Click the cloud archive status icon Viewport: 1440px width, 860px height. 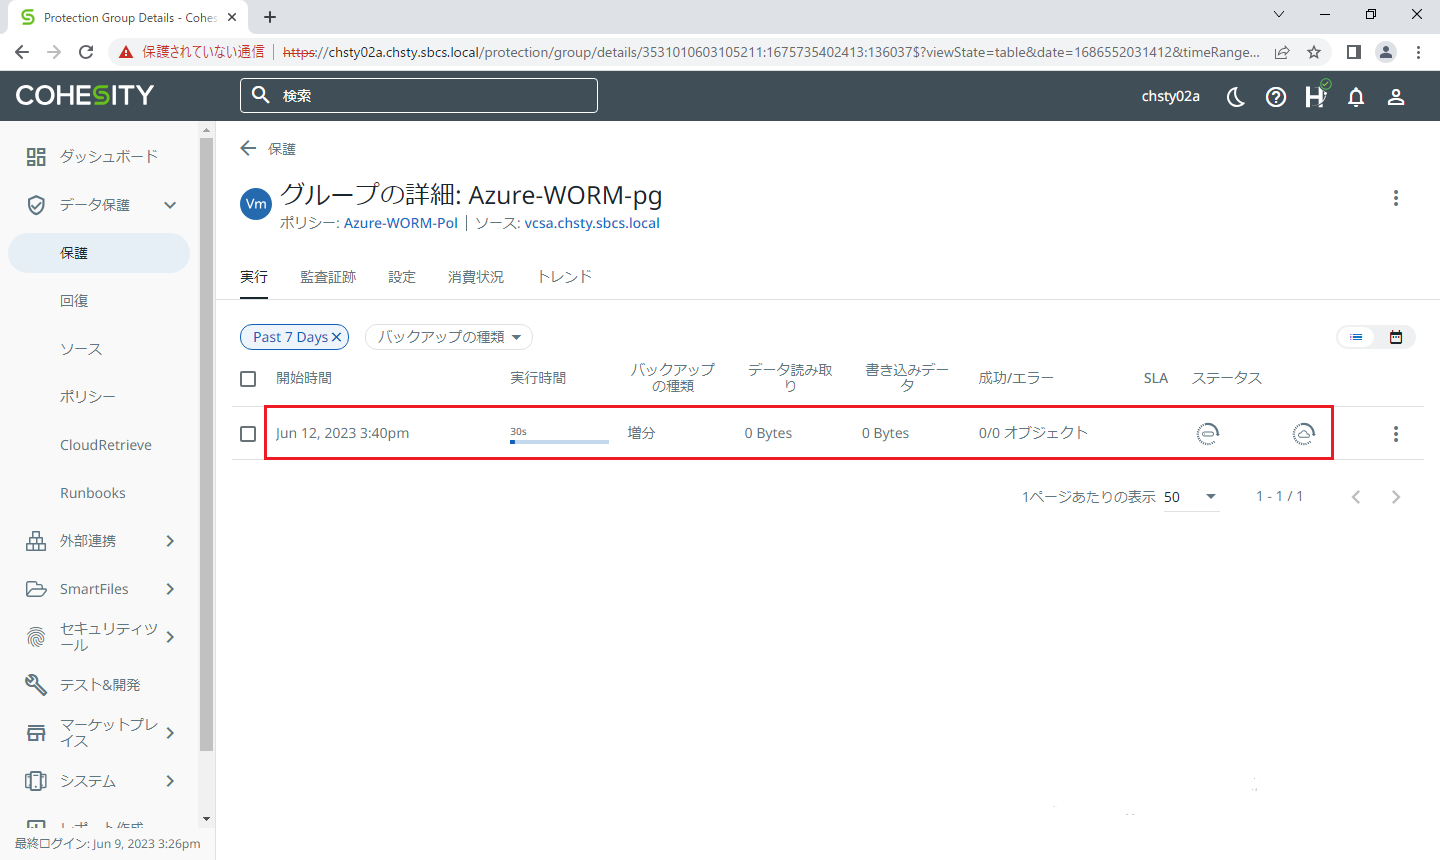(x=1304, y=433)
